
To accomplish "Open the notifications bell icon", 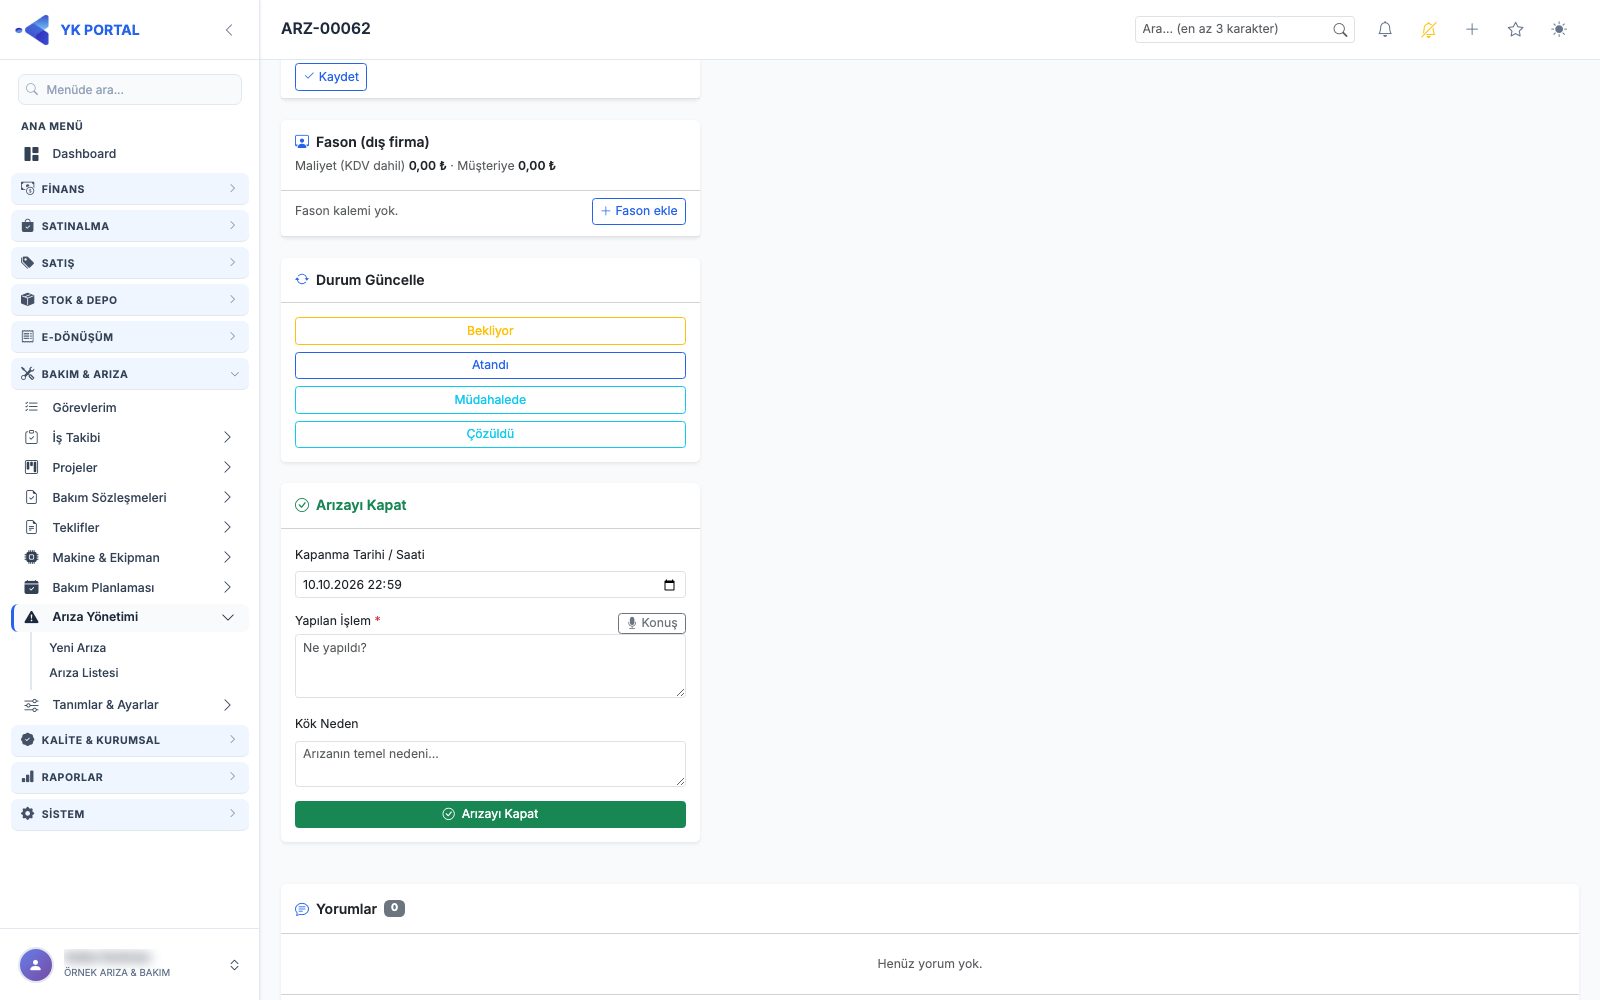I will point(1385,30).
